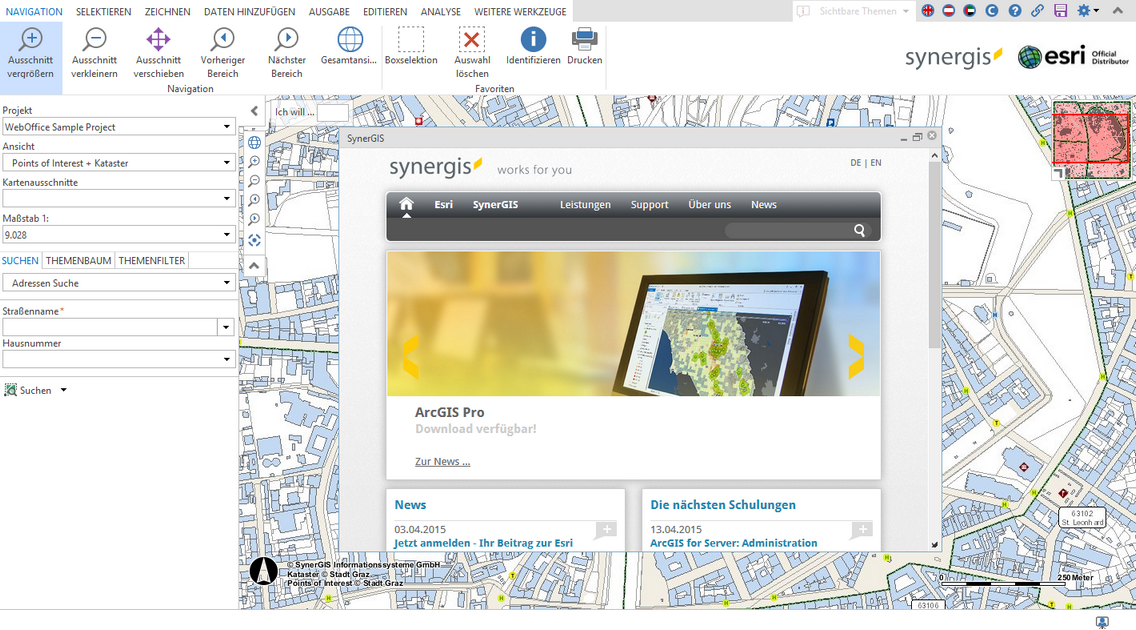Follow the Zur News link in the SynerGIS window
Image resolution: width=1136 pixels, height=630 pixels.
pos(440,461)
